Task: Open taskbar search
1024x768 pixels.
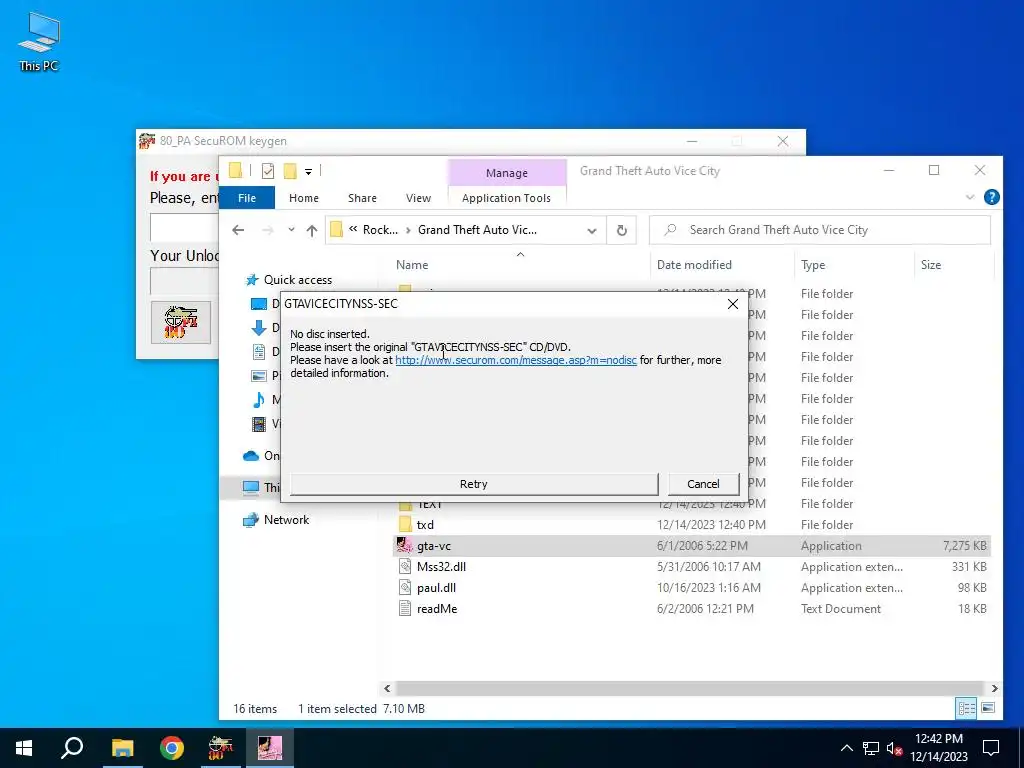Action: click(x=72, y=748)
